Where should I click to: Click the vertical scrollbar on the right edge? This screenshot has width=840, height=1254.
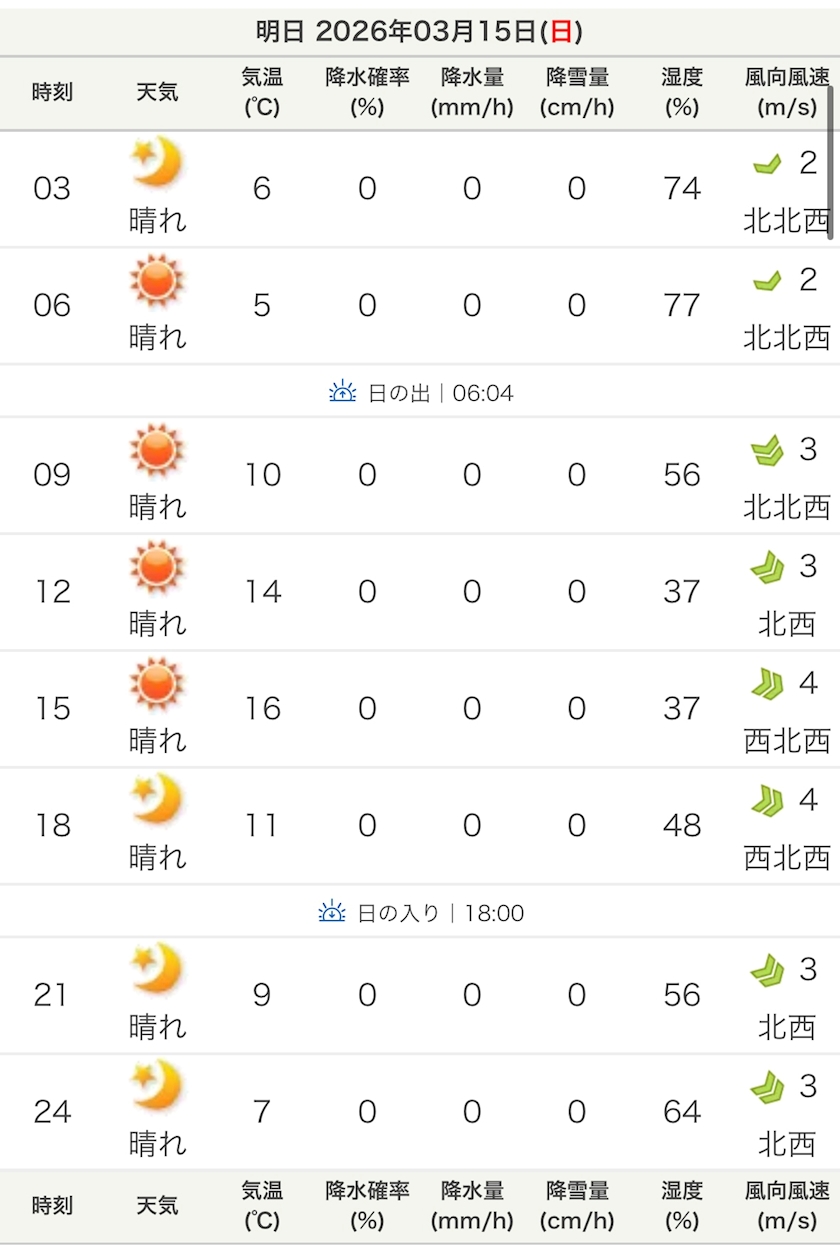[x=830, y=160]
